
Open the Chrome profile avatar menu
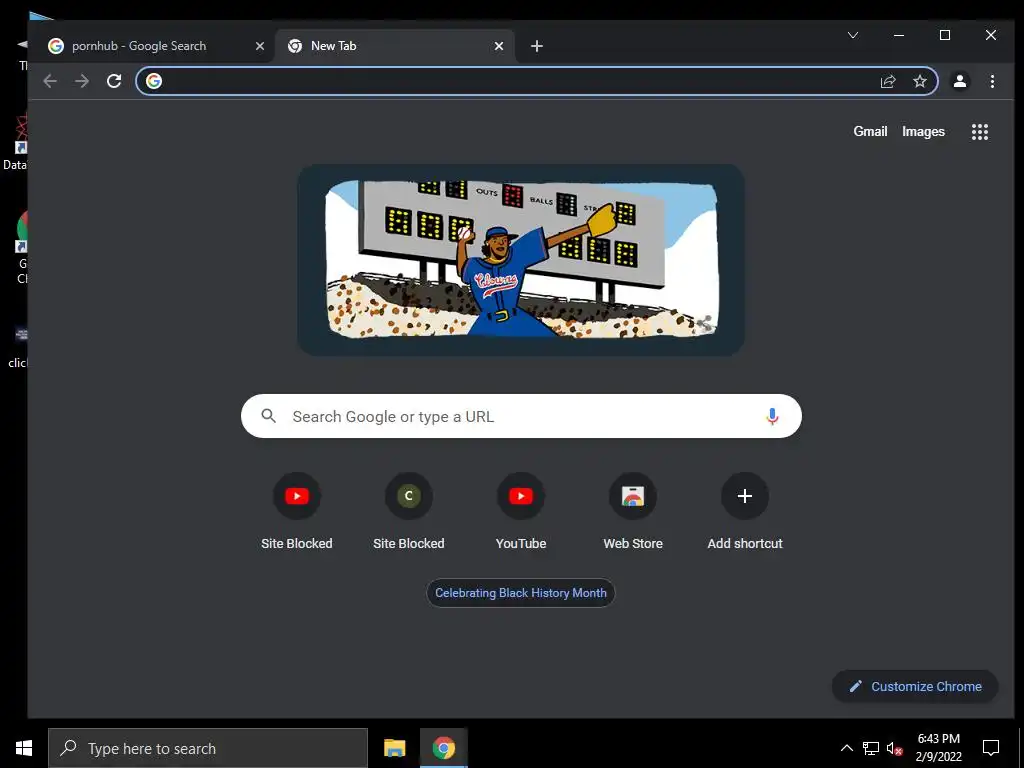coord(959,81)
